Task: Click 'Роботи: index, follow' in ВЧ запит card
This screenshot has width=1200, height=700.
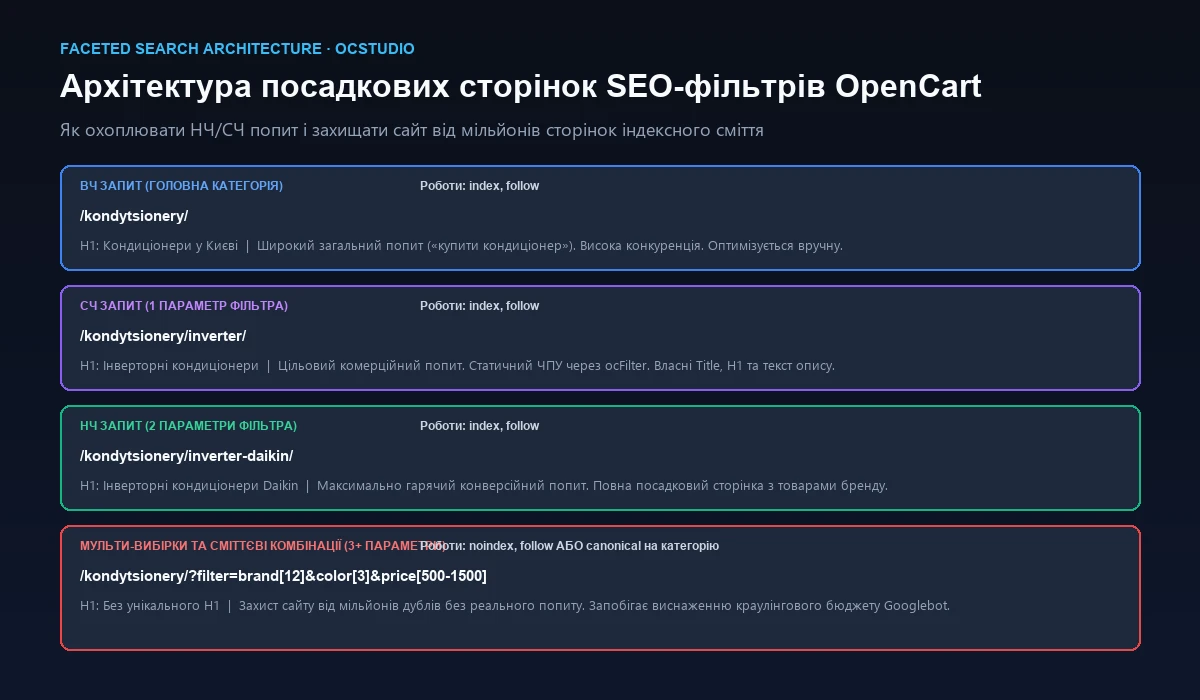Action: coord(479,186)
